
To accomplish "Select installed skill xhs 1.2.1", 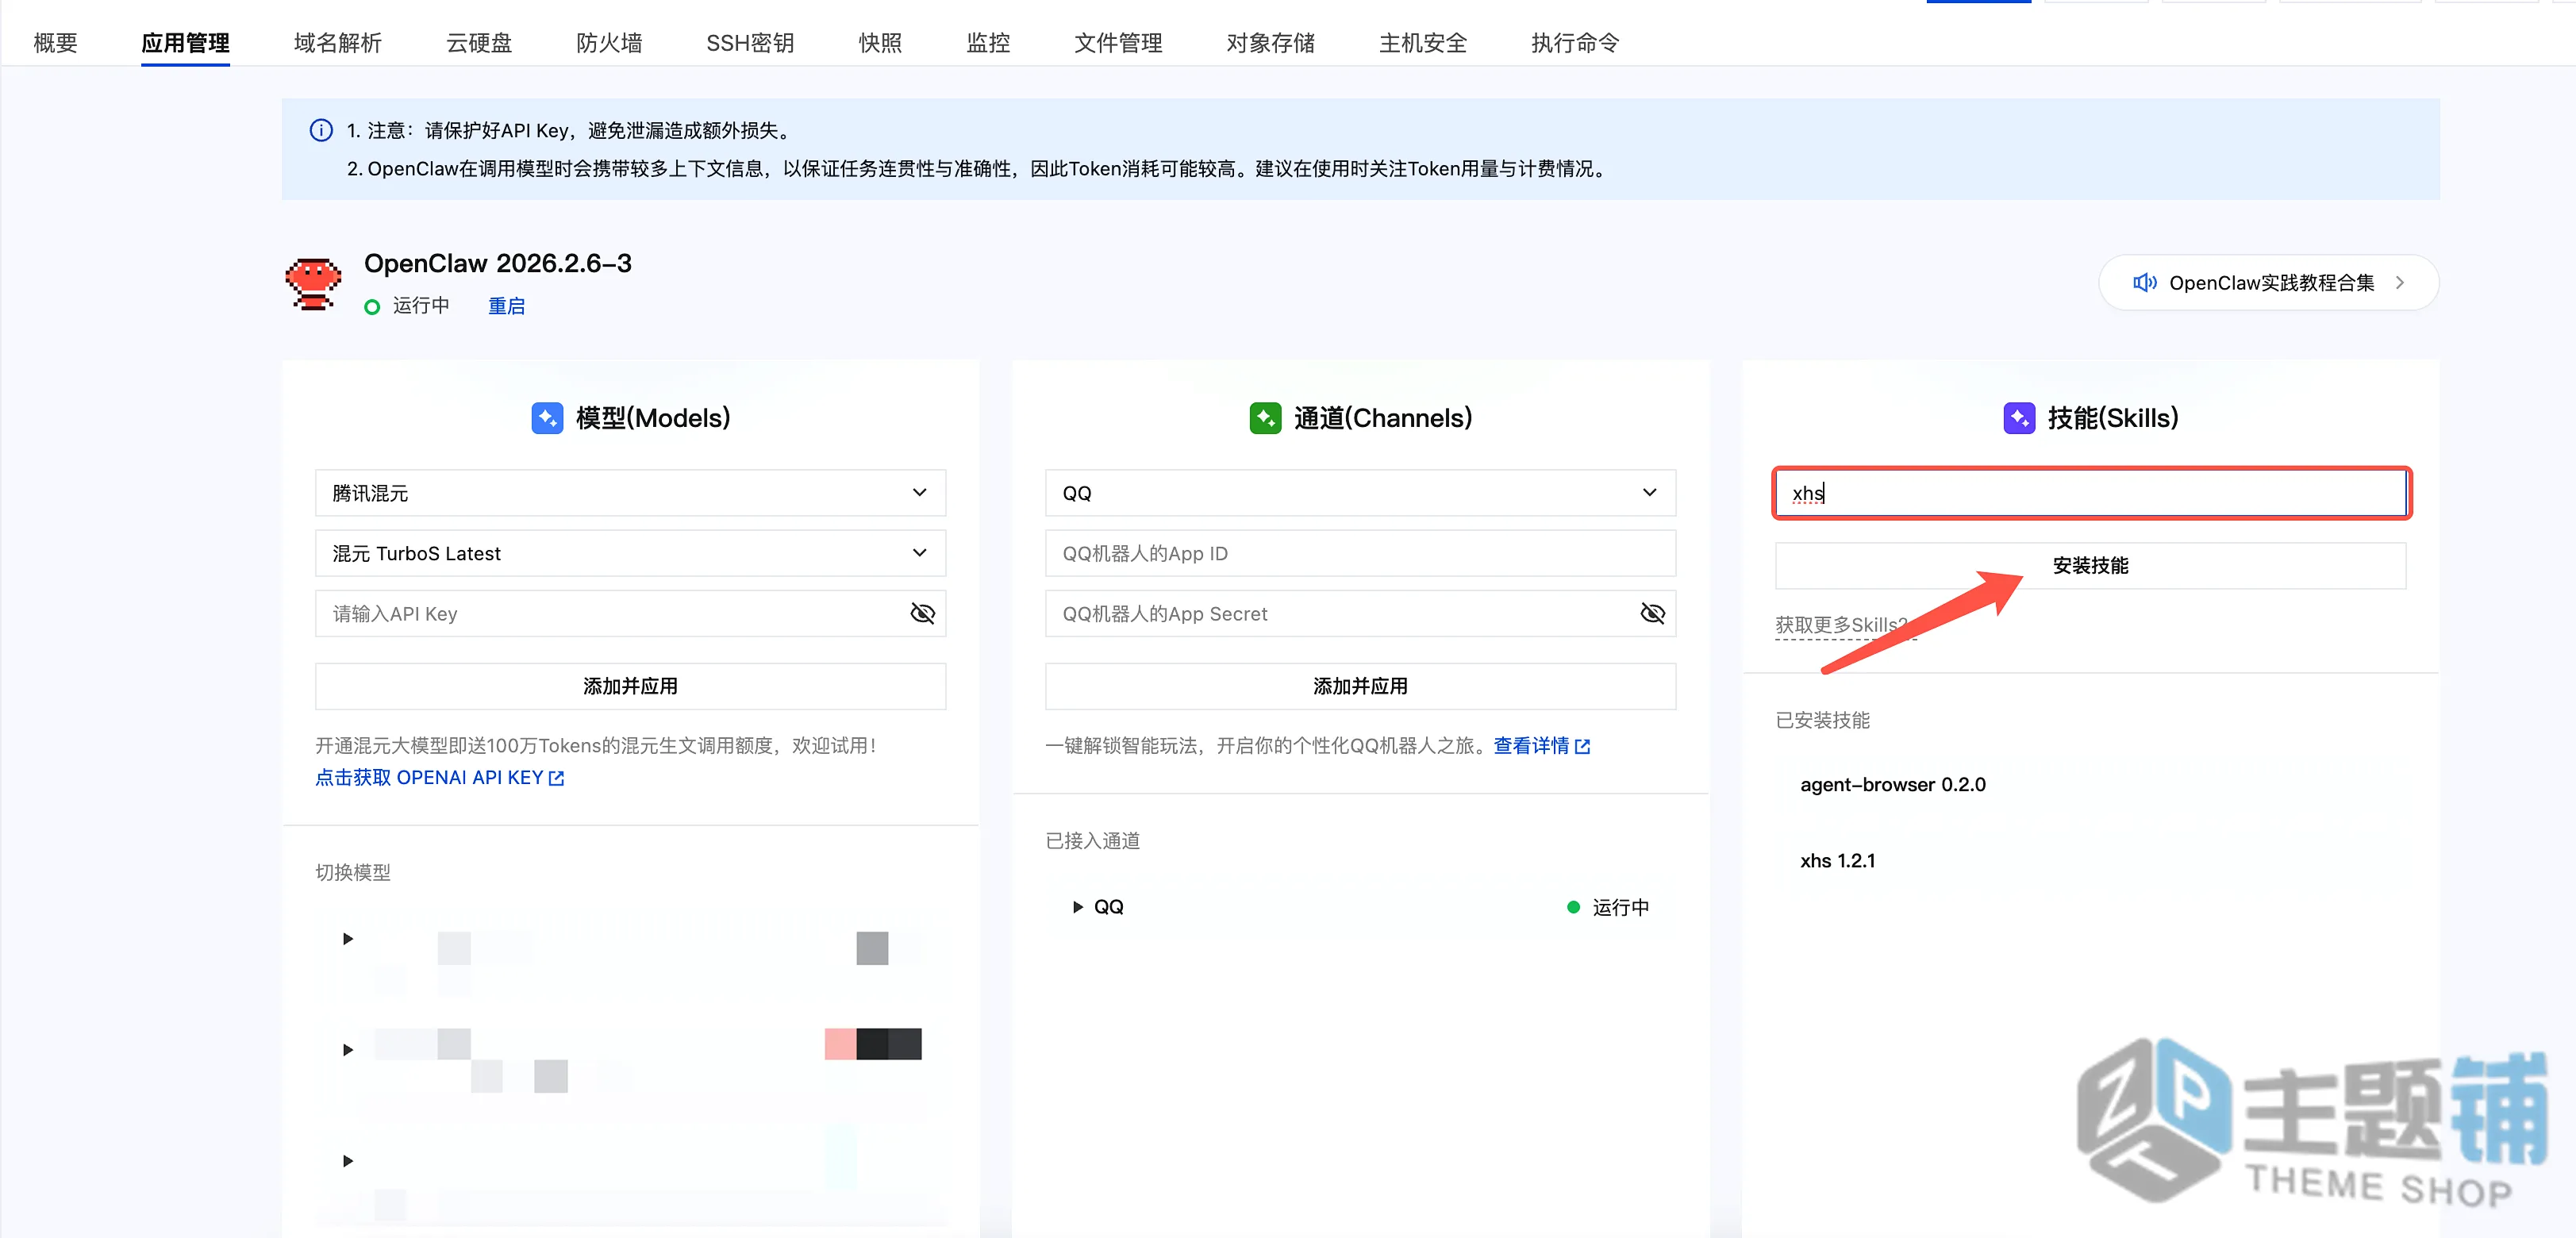I will tap(1837, 861).
